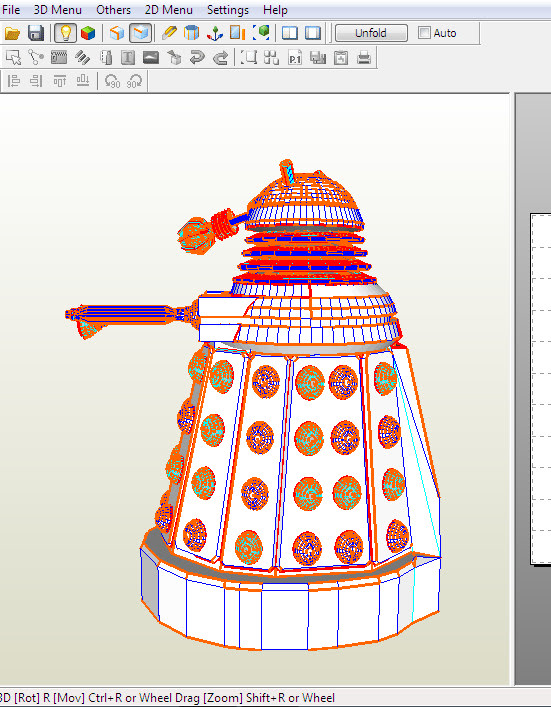551x707 pixels.
Task: Click the pane splitter between 3D and 2D views
Action: (512, 390)
